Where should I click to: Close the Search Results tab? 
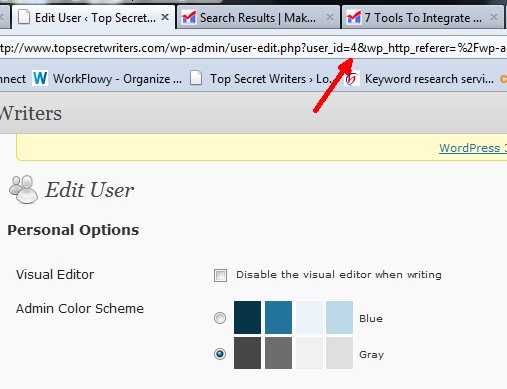[330, 17]
